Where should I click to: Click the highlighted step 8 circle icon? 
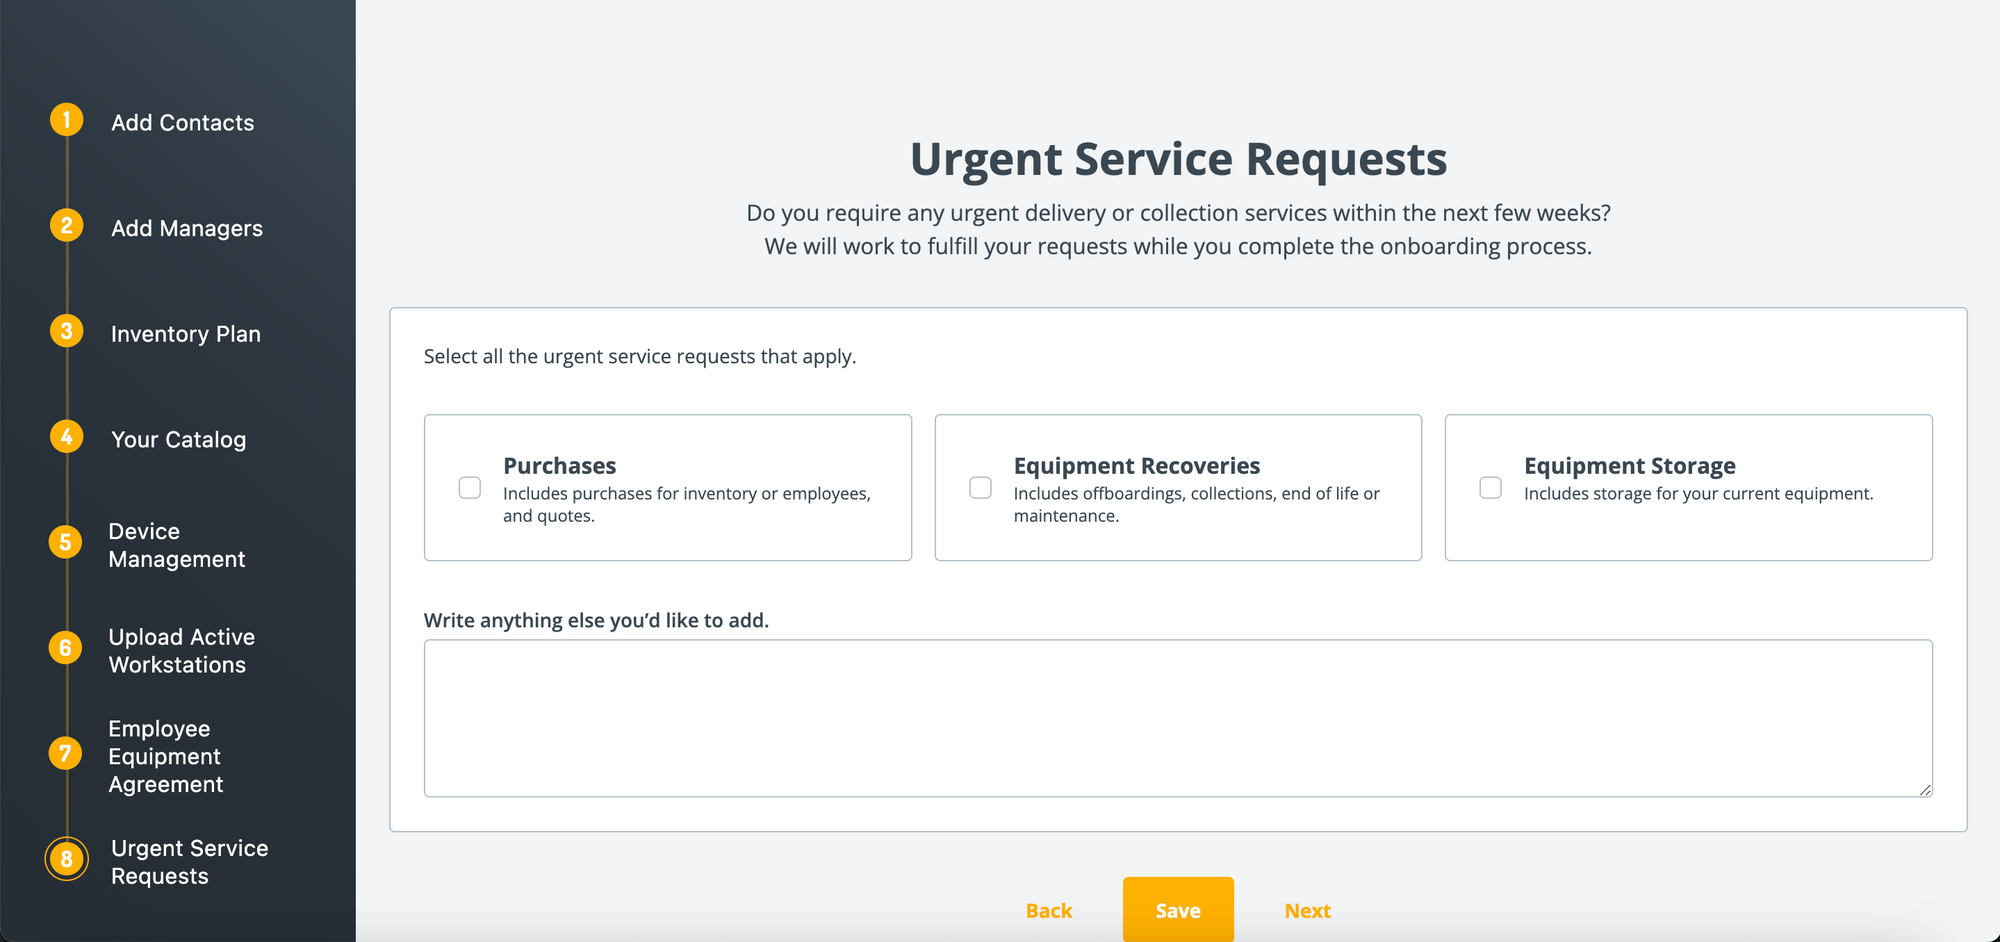coord(66,858)
